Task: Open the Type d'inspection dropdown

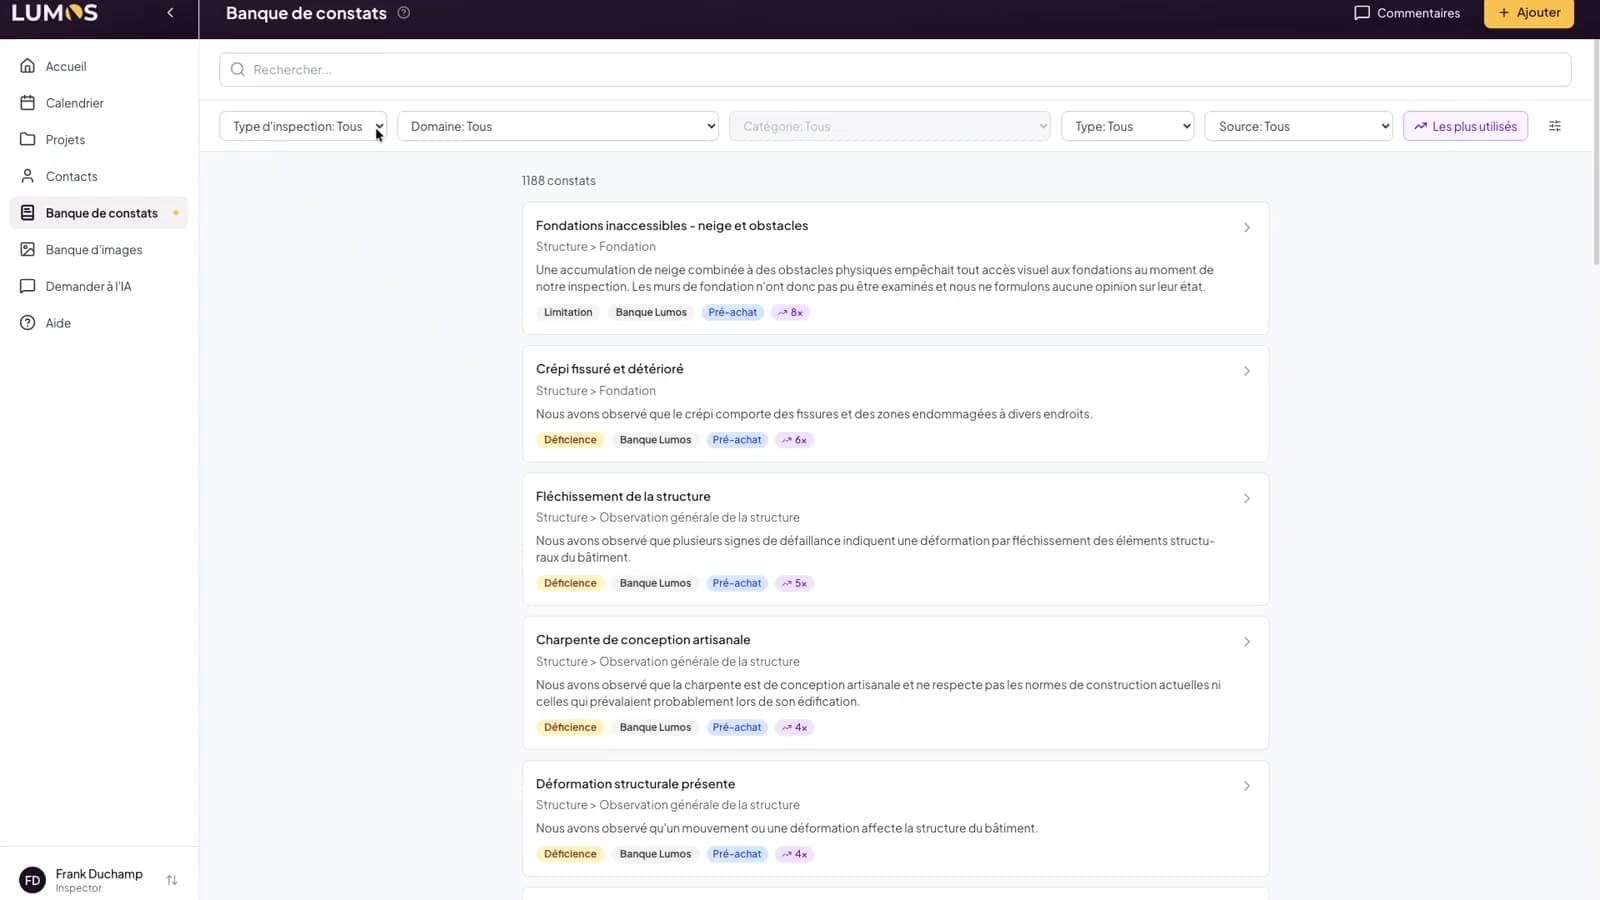Action: [303, 126]
